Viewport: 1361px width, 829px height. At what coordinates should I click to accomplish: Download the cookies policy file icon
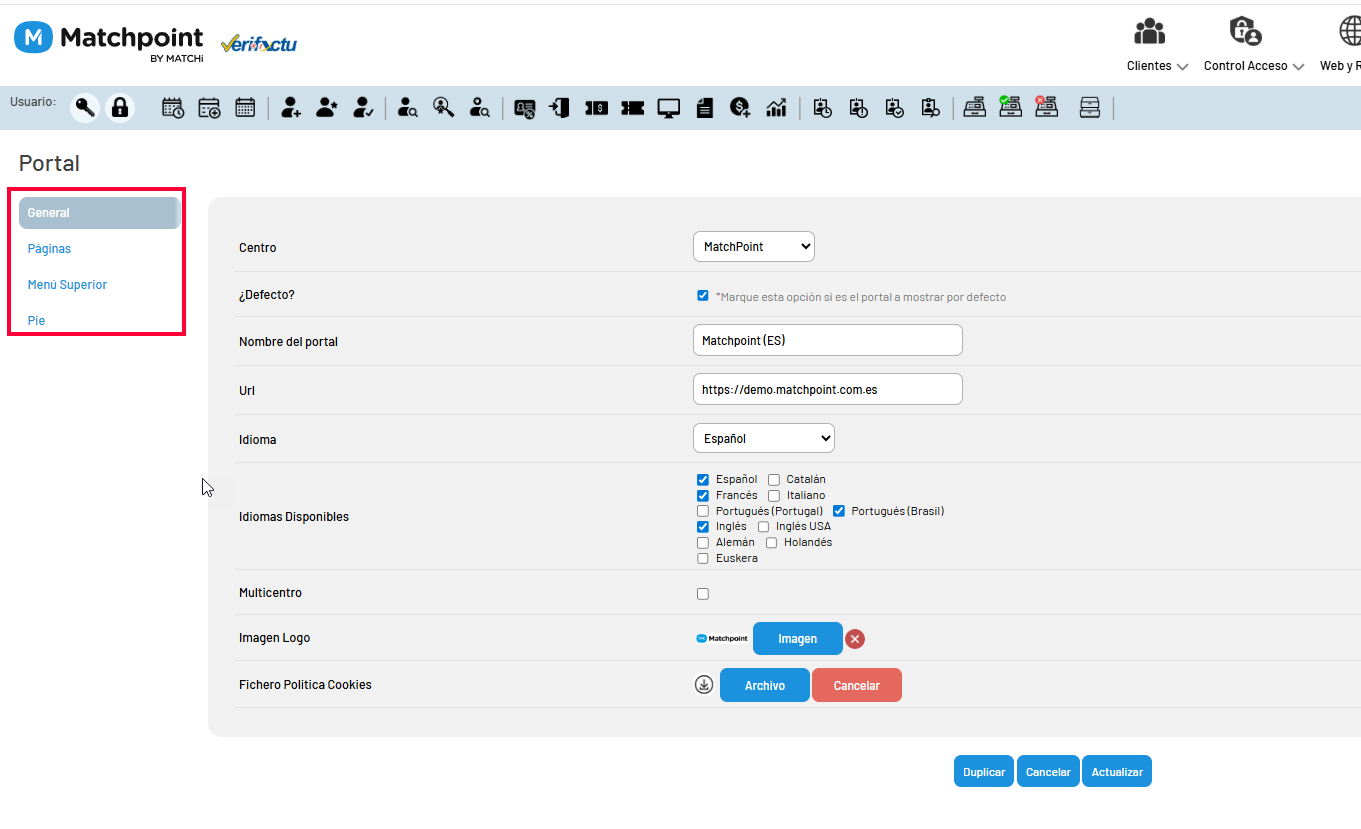click(x=704, y=685)
